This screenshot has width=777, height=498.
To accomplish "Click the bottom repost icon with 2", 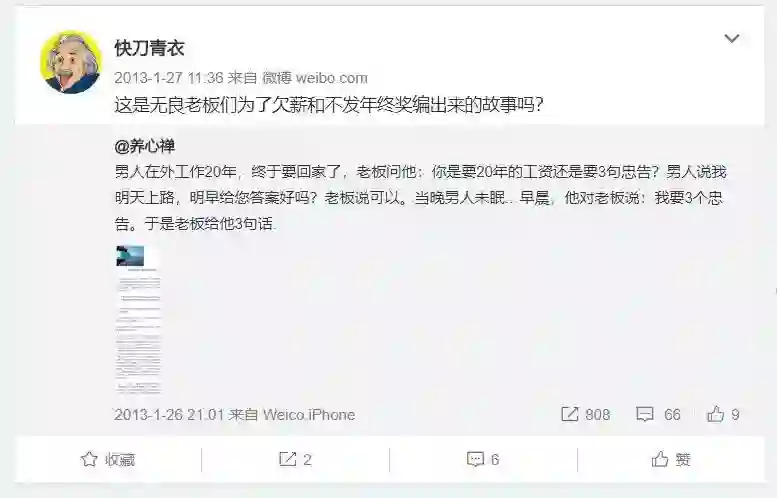I will [287, 459].
